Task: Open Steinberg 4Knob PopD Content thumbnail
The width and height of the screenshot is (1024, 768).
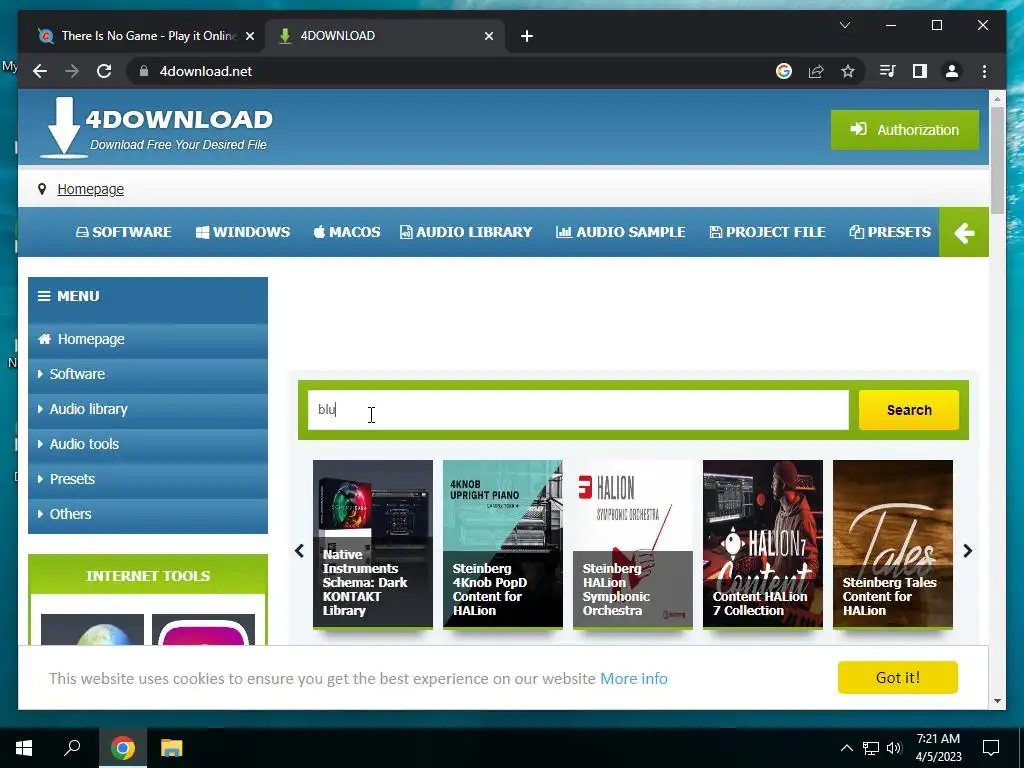Action: [502, 544]
